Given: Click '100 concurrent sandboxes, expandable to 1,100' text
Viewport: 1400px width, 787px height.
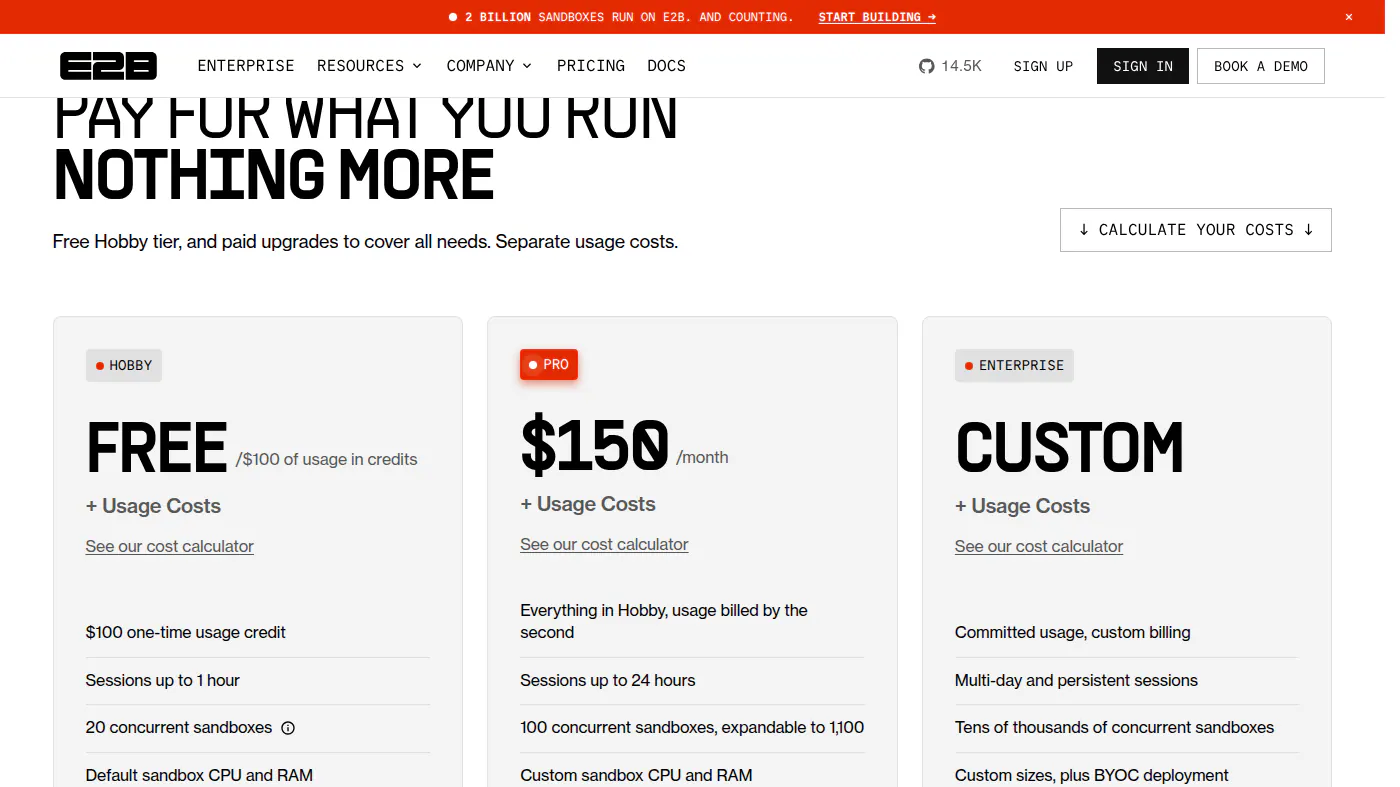Looking at the screenshot, I should 692,728.
